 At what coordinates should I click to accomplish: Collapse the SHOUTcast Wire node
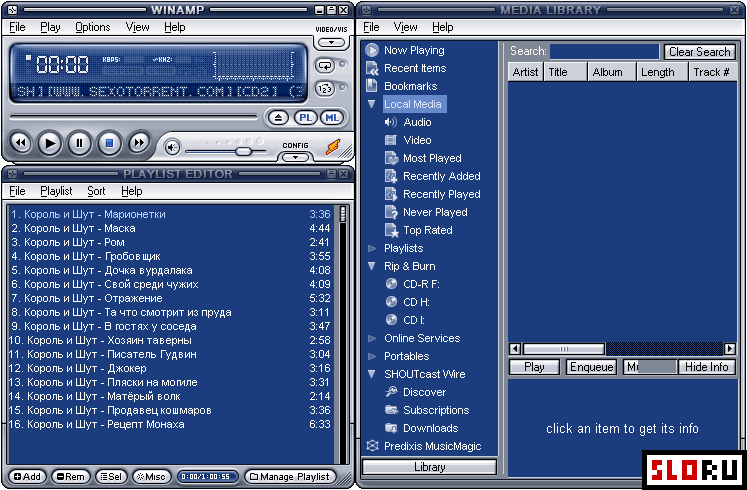pos(372,374)
